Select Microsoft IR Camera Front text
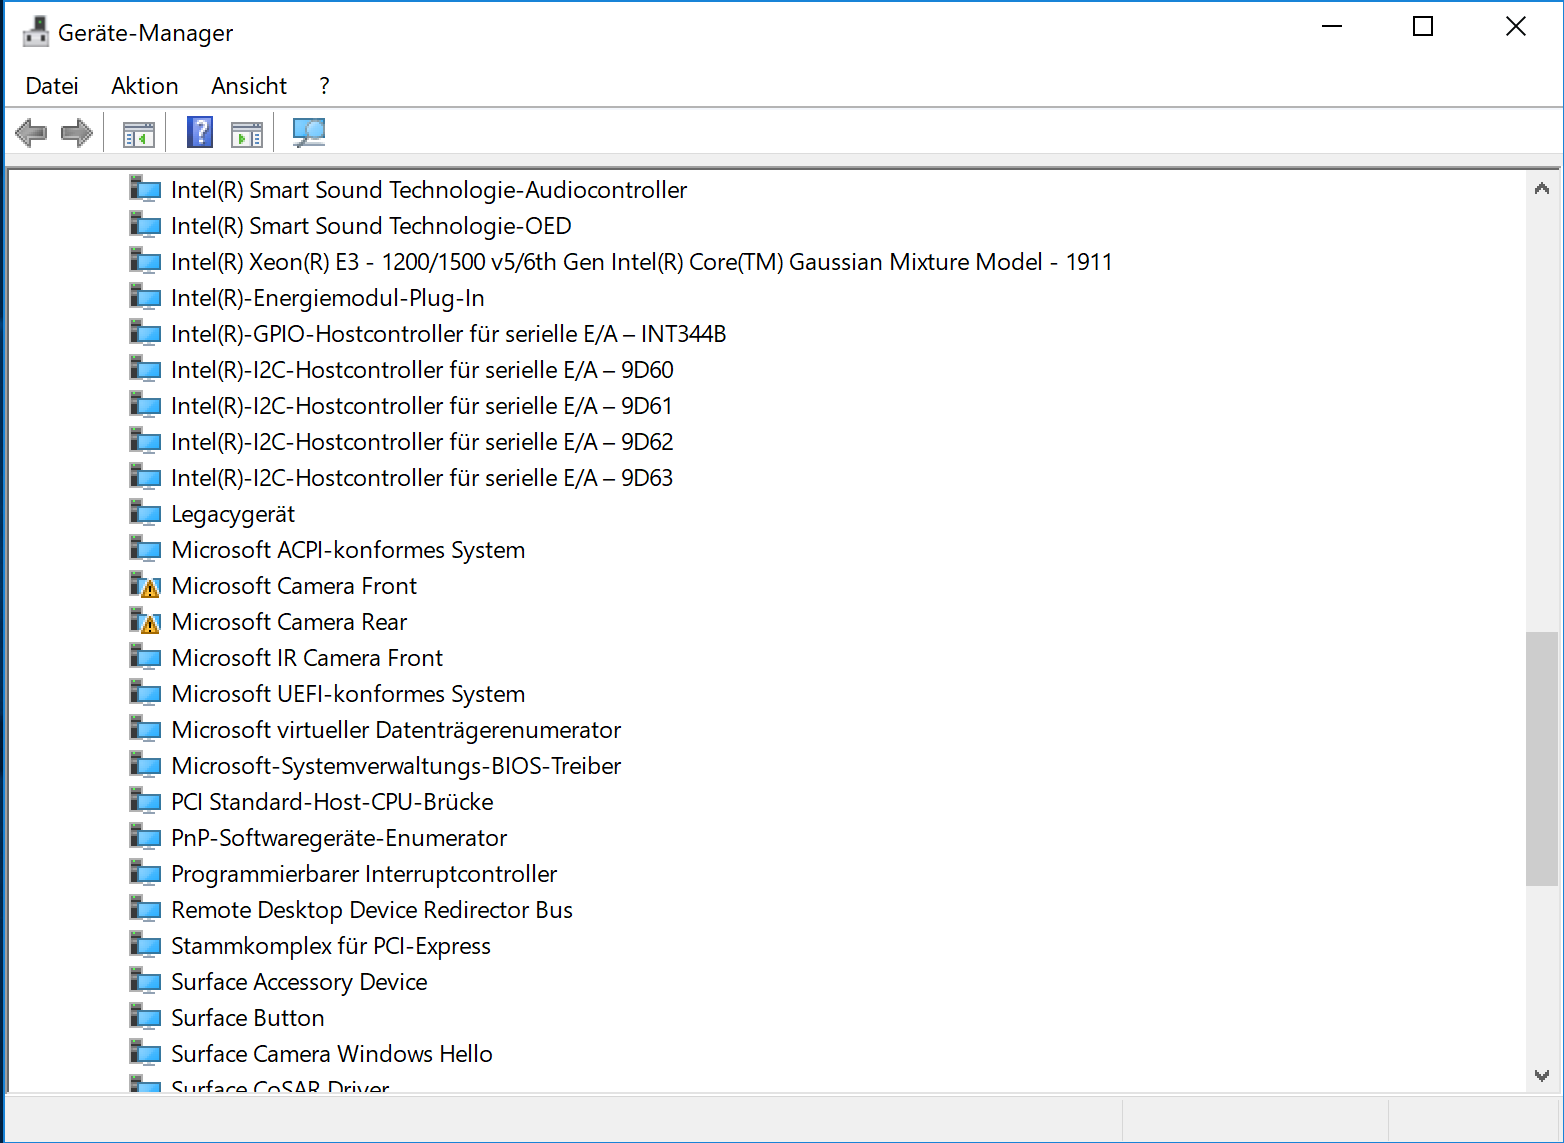Image resolution: width=1564 pixels, height=1143 pixels. 307,658
